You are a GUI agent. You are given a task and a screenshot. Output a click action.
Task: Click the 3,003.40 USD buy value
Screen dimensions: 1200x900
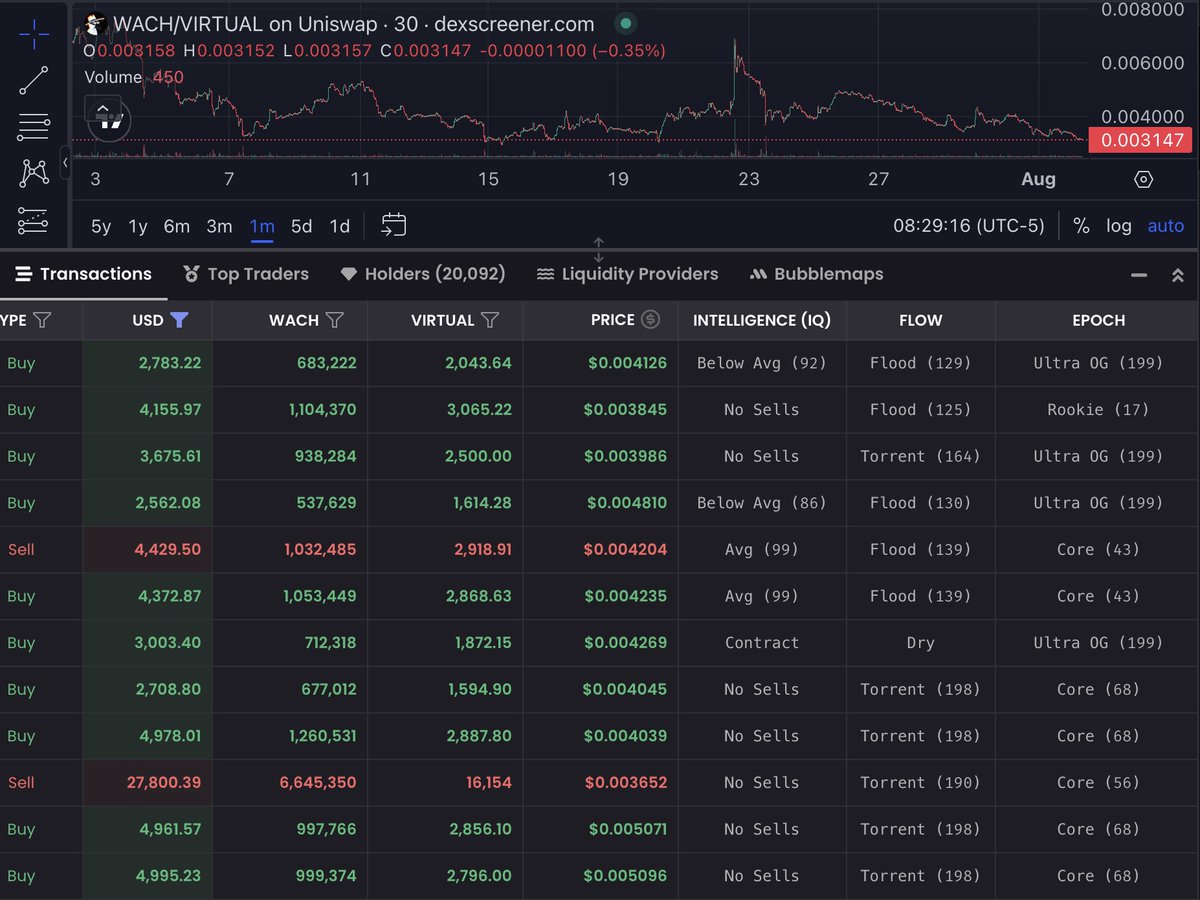click(x=168, y=642)
